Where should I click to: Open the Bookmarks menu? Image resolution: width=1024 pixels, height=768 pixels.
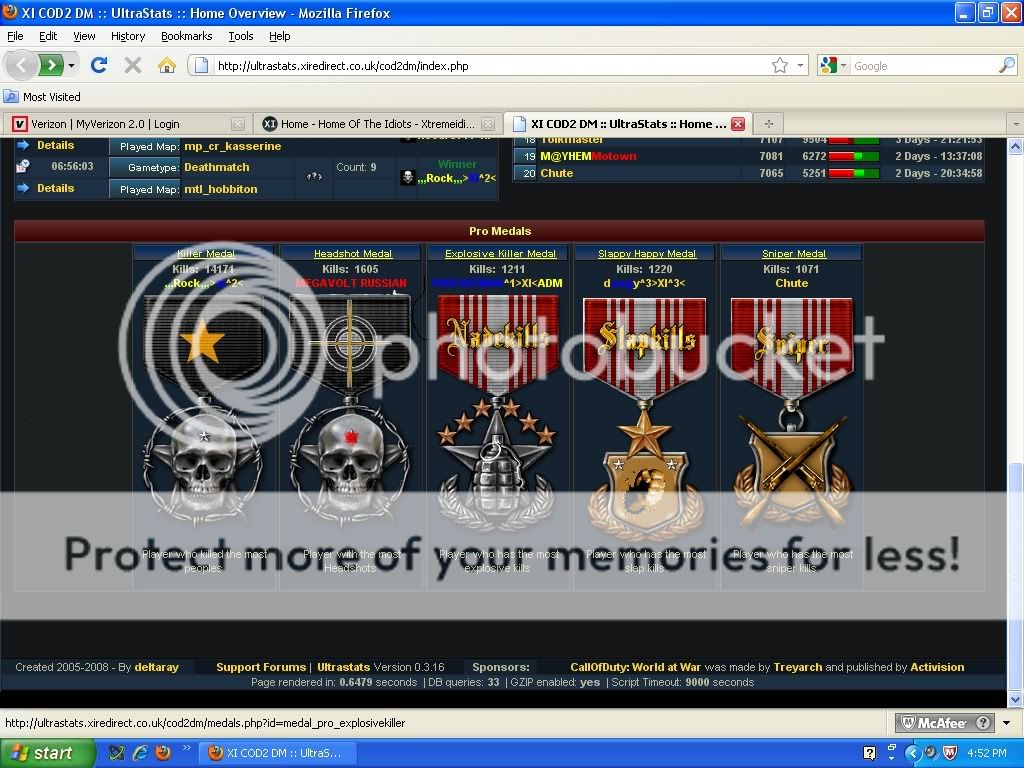click(x=186, y=36)
